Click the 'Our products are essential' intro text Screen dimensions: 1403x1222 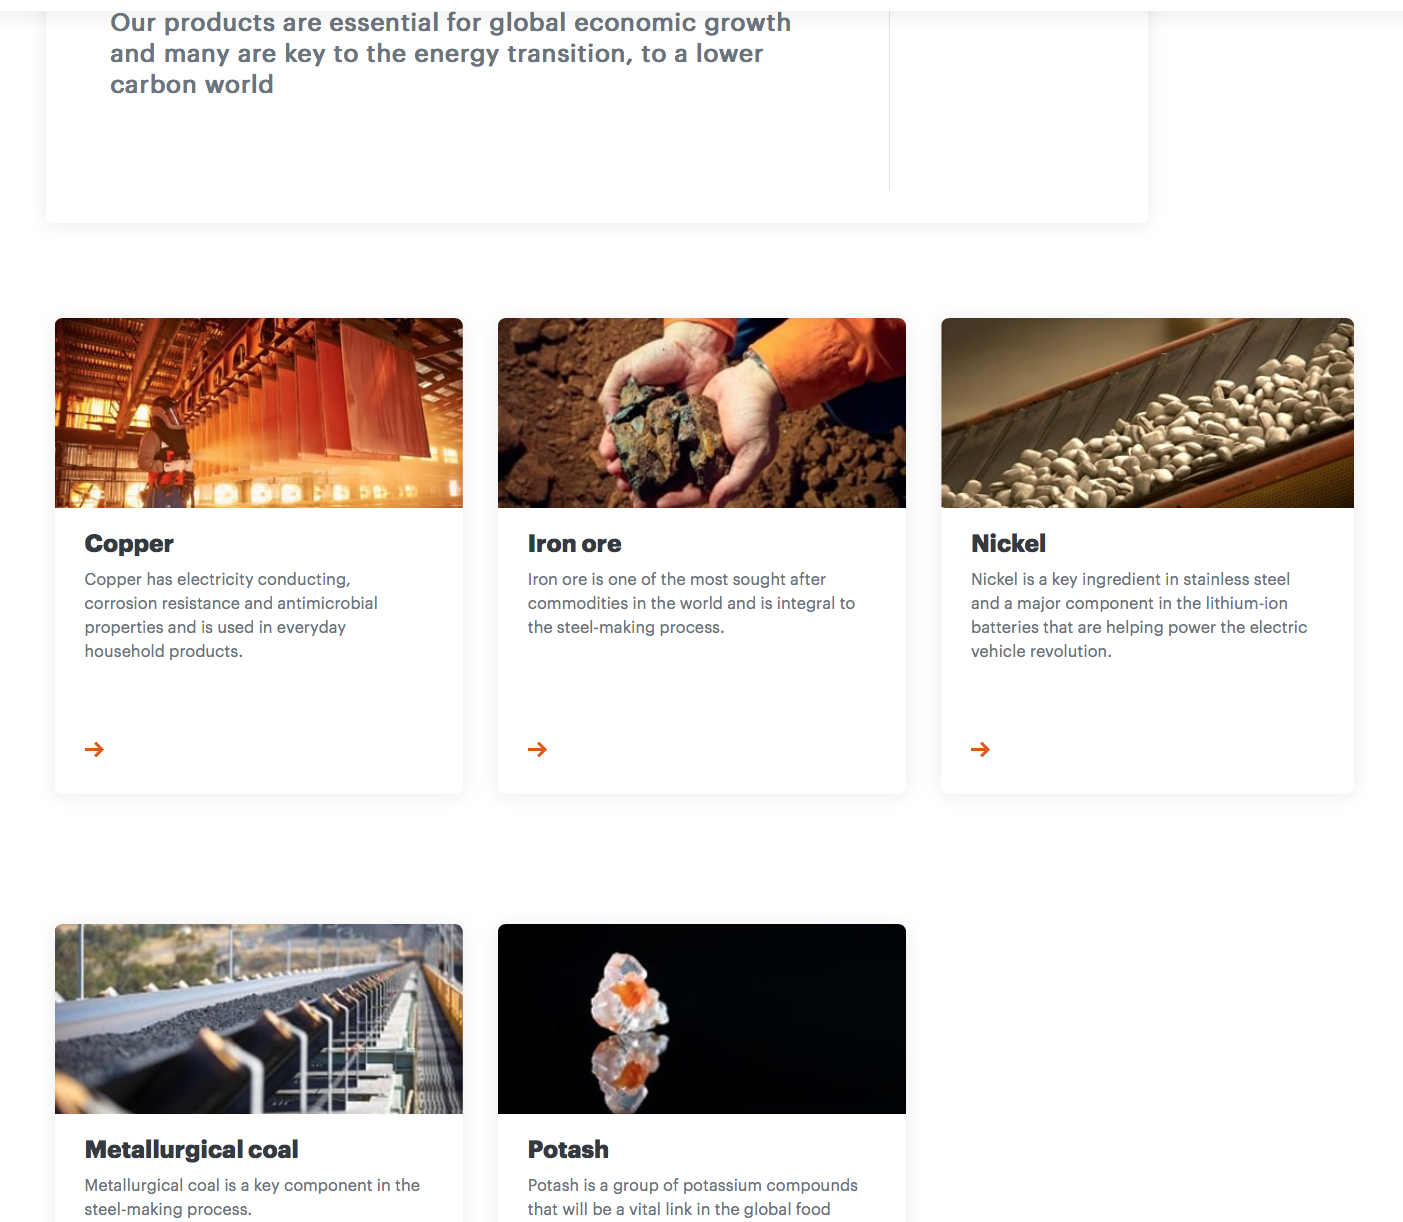click(x=450, y=53)
